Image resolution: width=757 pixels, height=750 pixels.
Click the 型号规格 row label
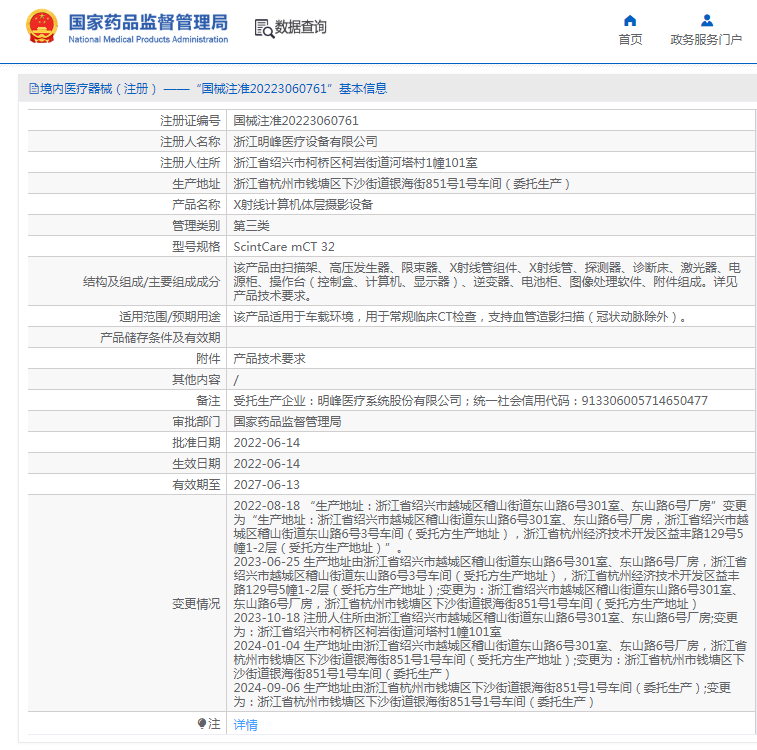pyautogui.click(x=196, y=247)
